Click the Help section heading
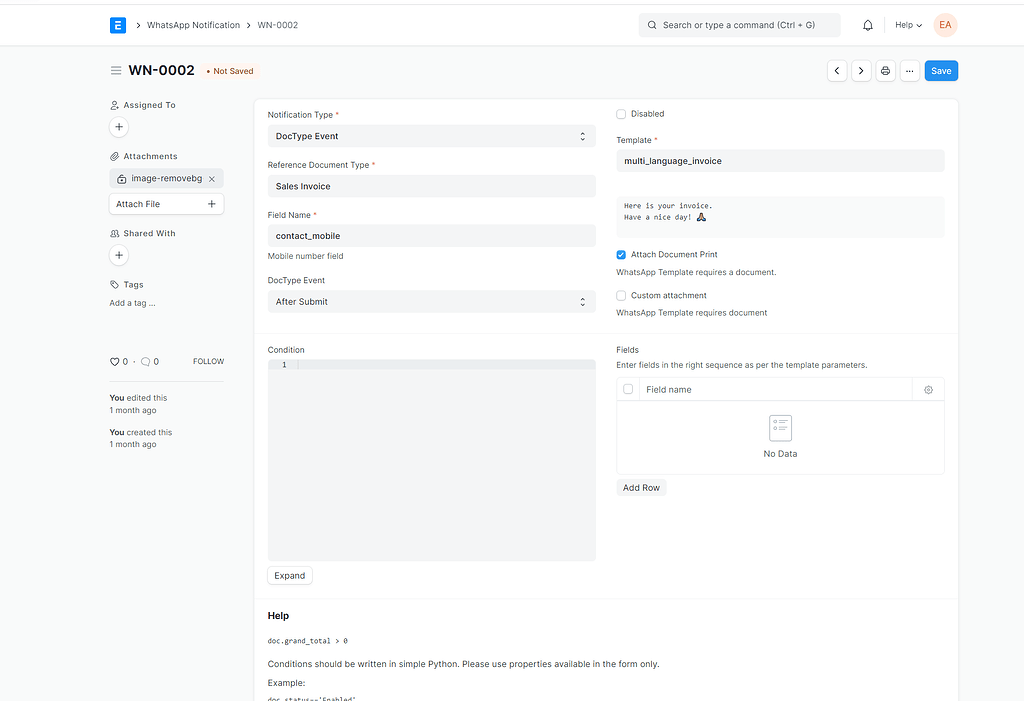 (278, 616)
